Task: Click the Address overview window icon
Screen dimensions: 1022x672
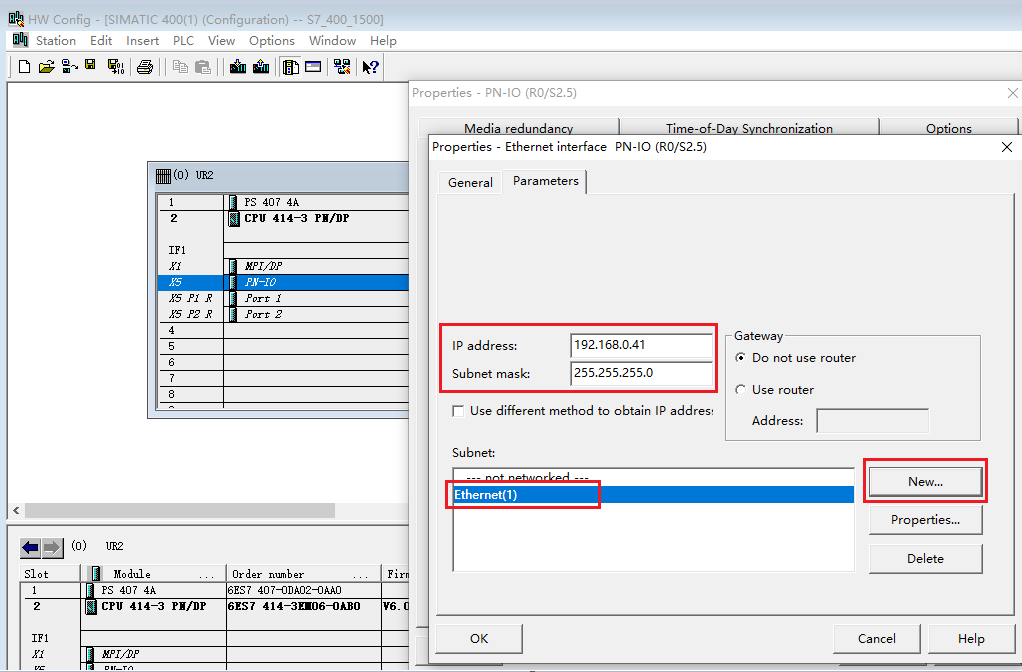Action: pos(314,66)
